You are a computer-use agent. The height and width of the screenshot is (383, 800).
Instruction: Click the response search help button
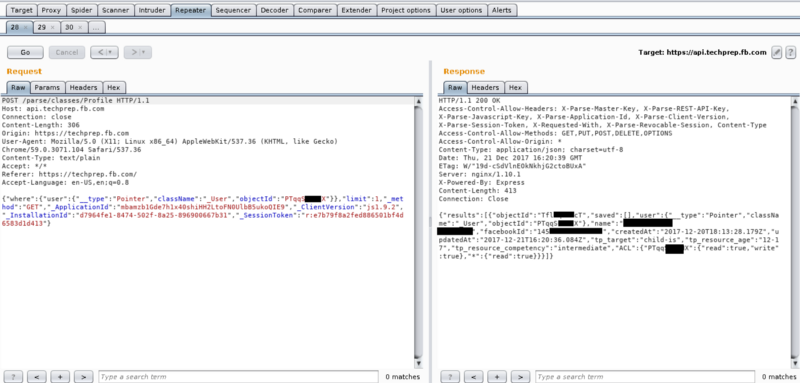coord(451,377)
